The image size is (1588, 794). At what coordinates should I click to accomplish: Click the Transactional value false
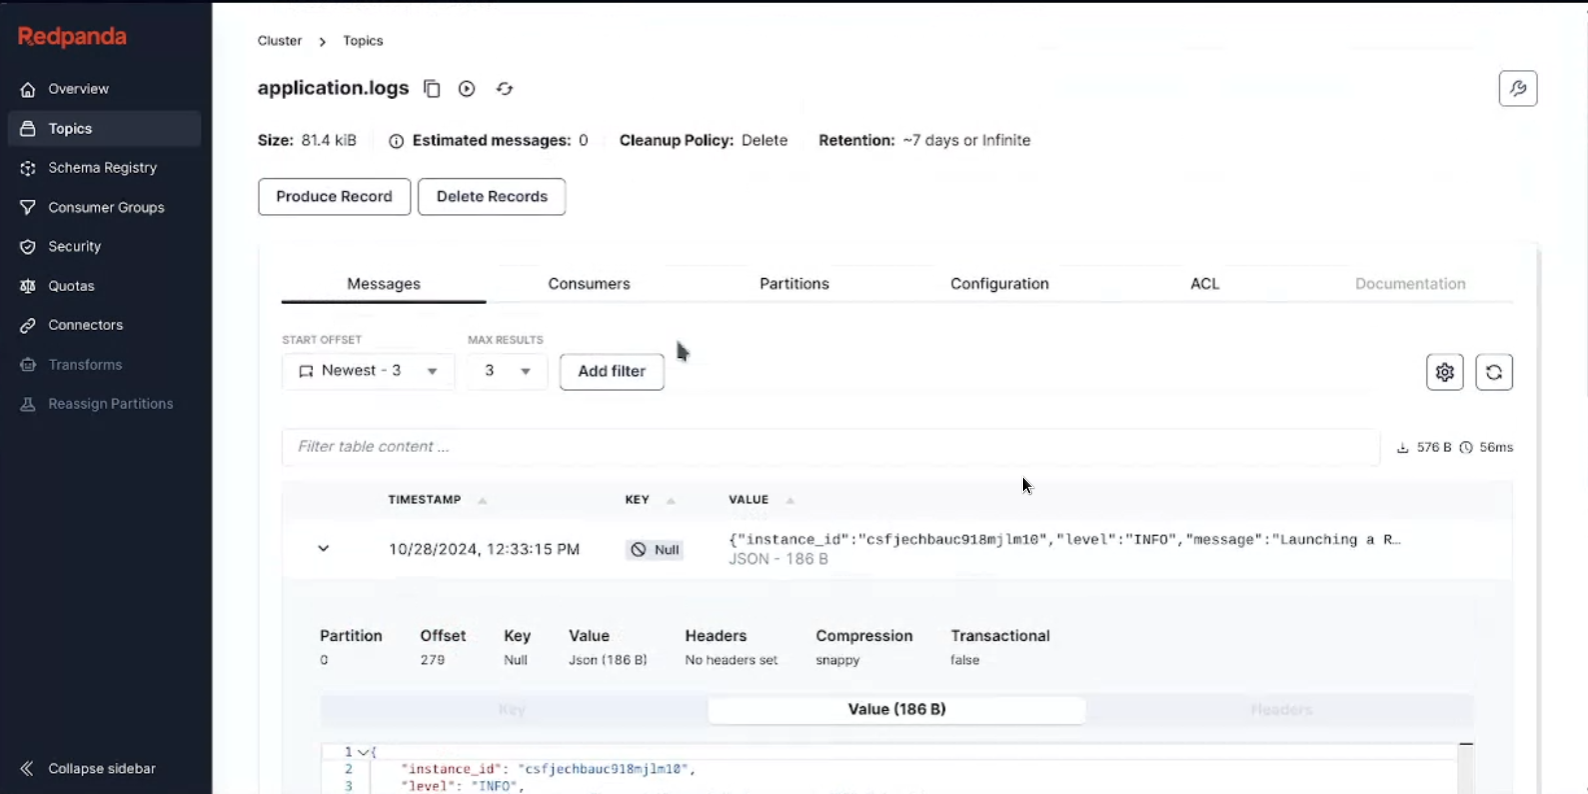pos(965,660)
